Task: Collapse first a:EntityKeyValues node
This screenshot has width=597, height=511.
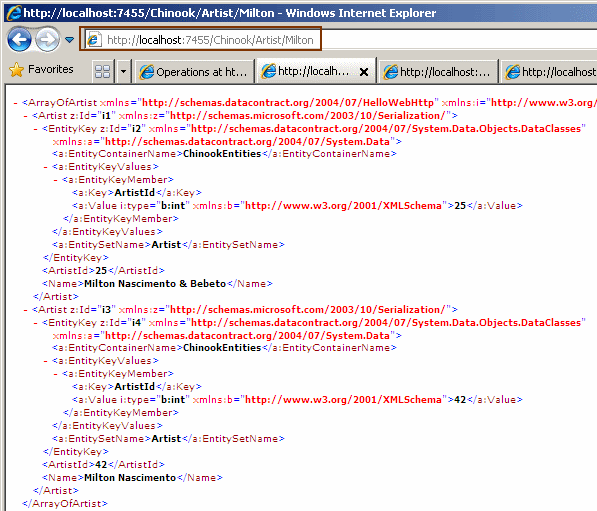Action: click(x=45, y=167)
